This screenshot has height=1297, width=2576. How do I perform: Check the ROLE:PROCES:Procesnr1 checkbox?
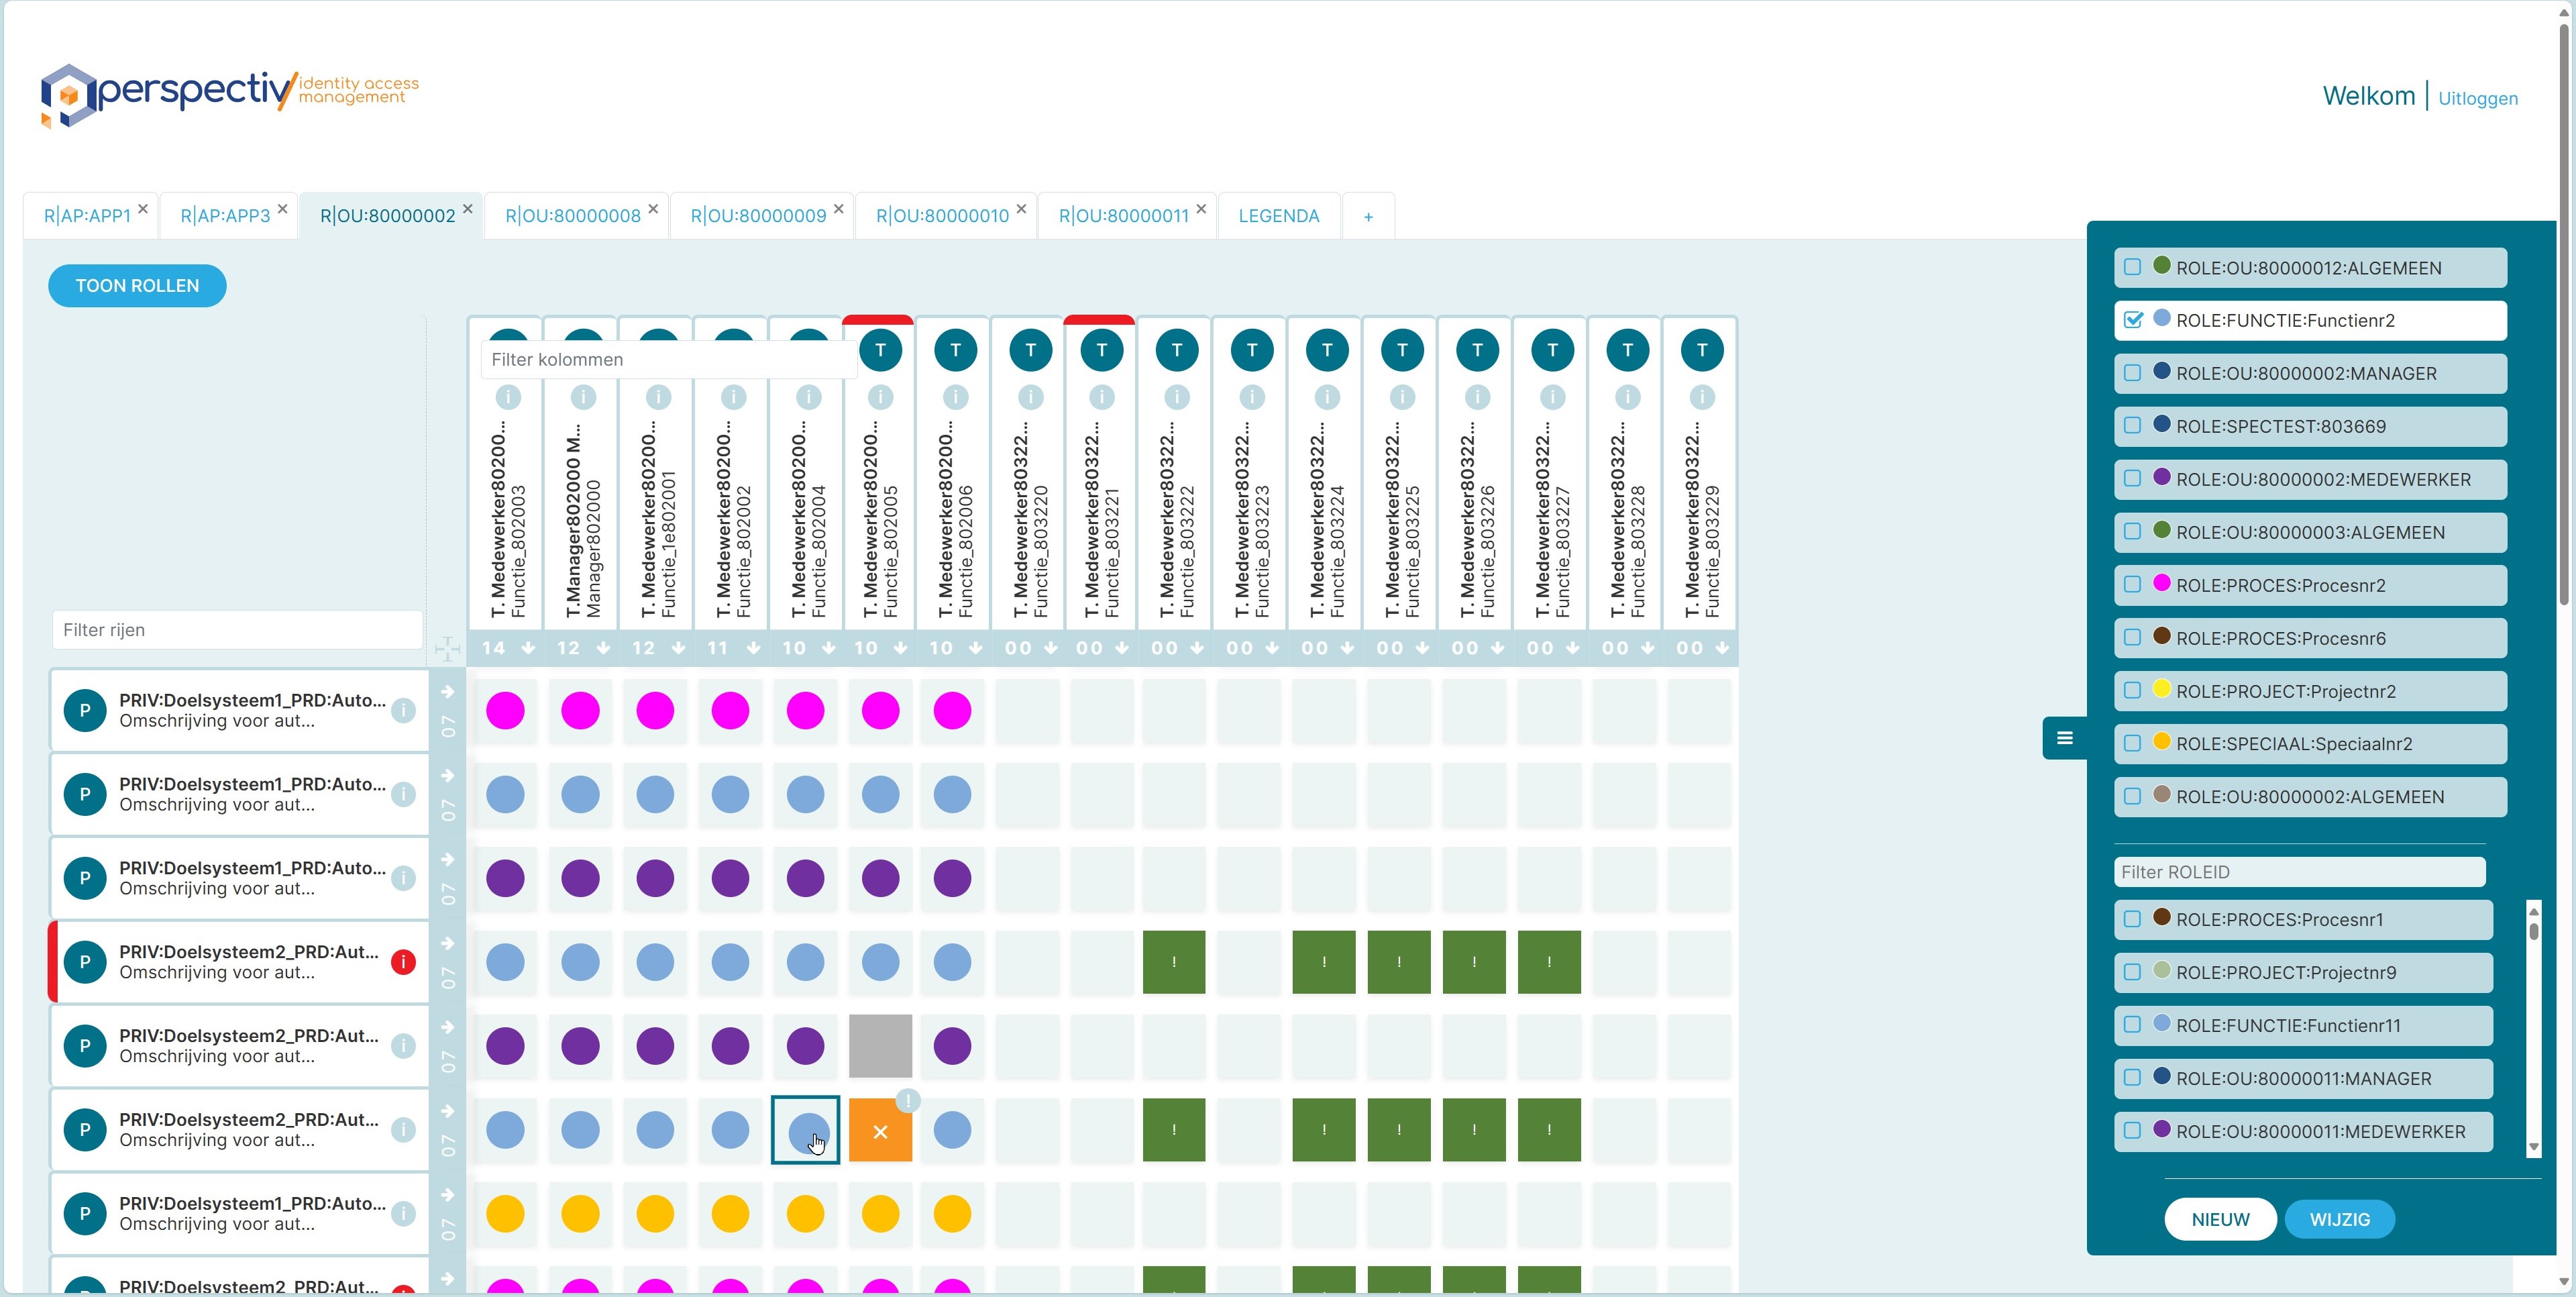pos(2132,919)
